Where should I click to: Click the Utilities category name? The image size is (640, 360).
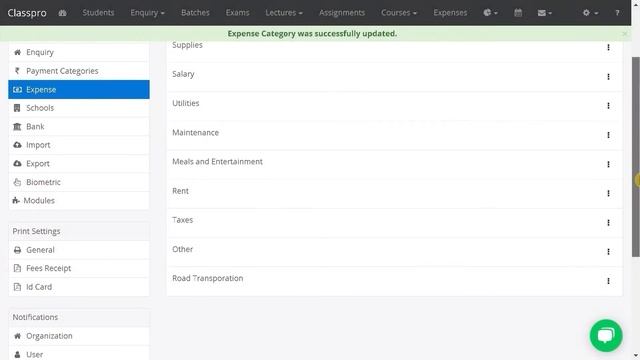point(186,103)
